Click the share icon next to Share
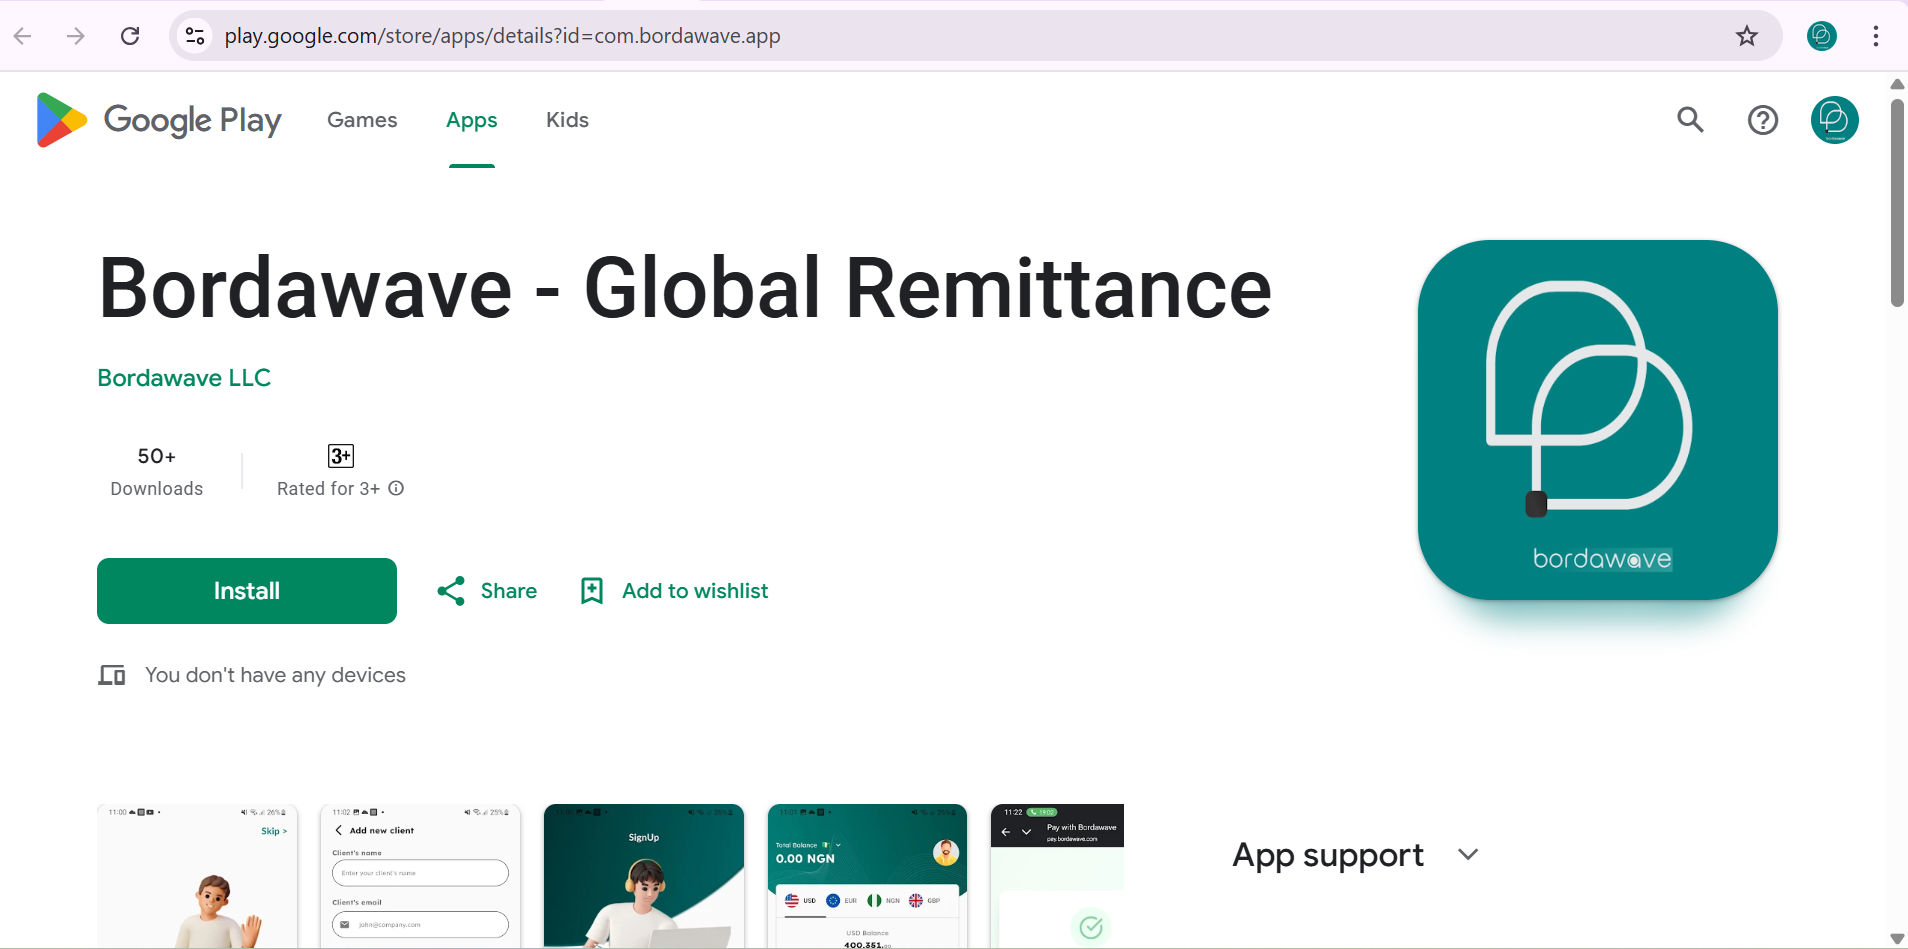Viewport: 1908px width, 949px height. click(451, 591)
